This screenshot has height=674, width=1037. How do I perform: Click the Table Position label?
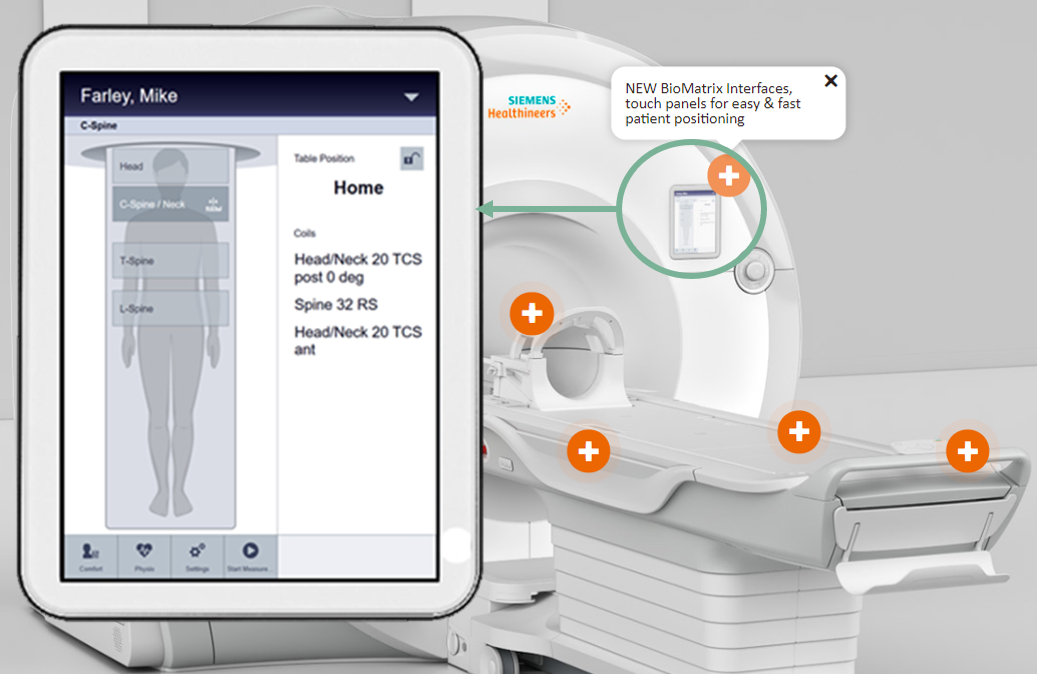coord(324,159)
